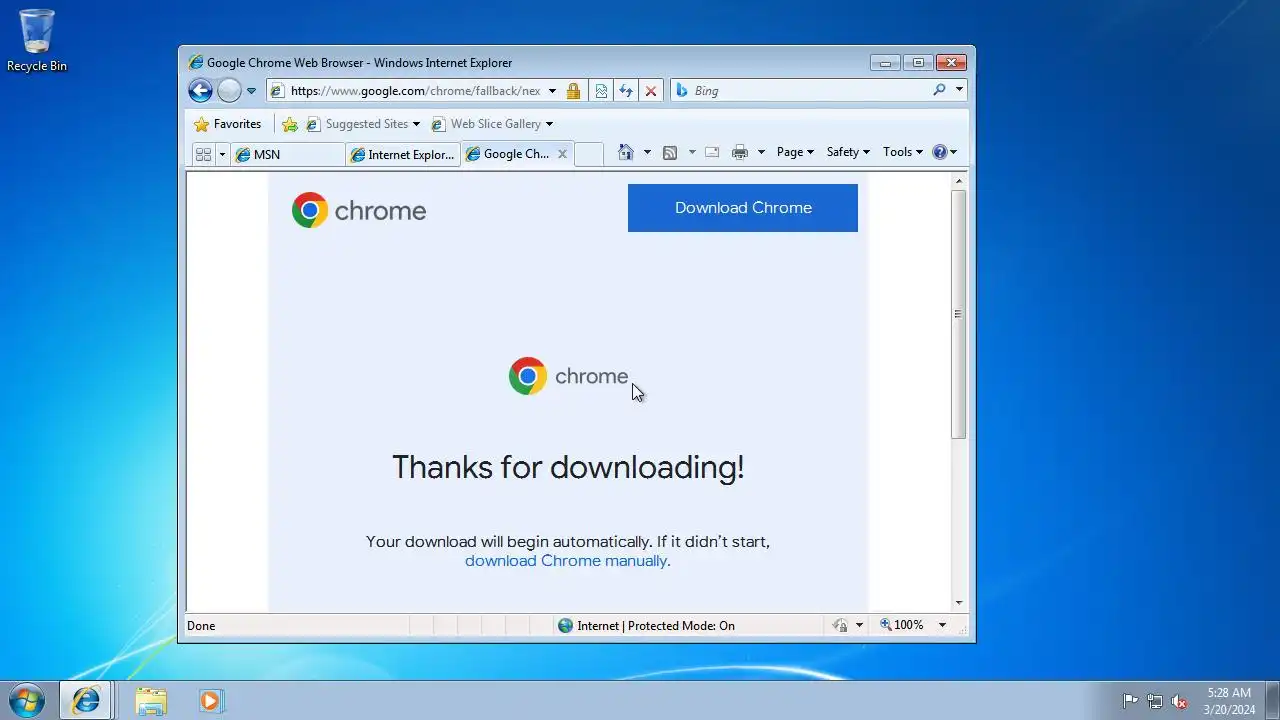
Task: Expand the Home button dropdown arrow
Action: (x=647, y=152)
